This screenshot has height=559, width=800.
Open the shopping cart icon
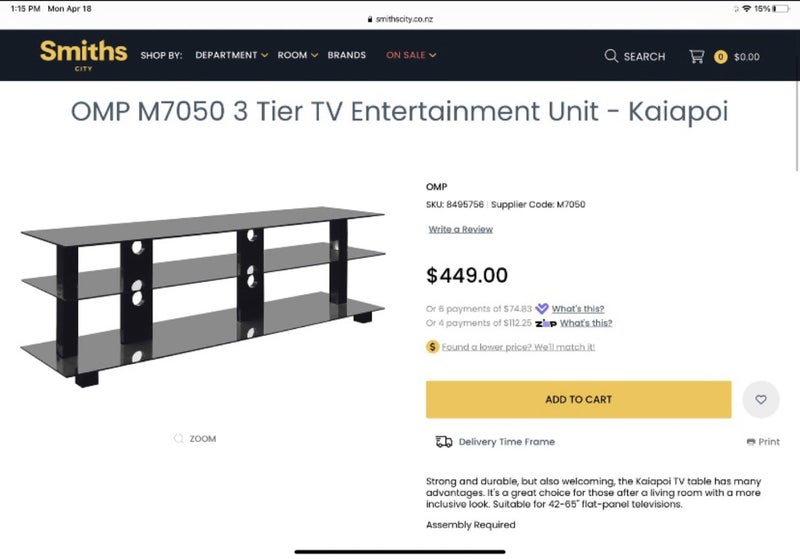(696, 57)
